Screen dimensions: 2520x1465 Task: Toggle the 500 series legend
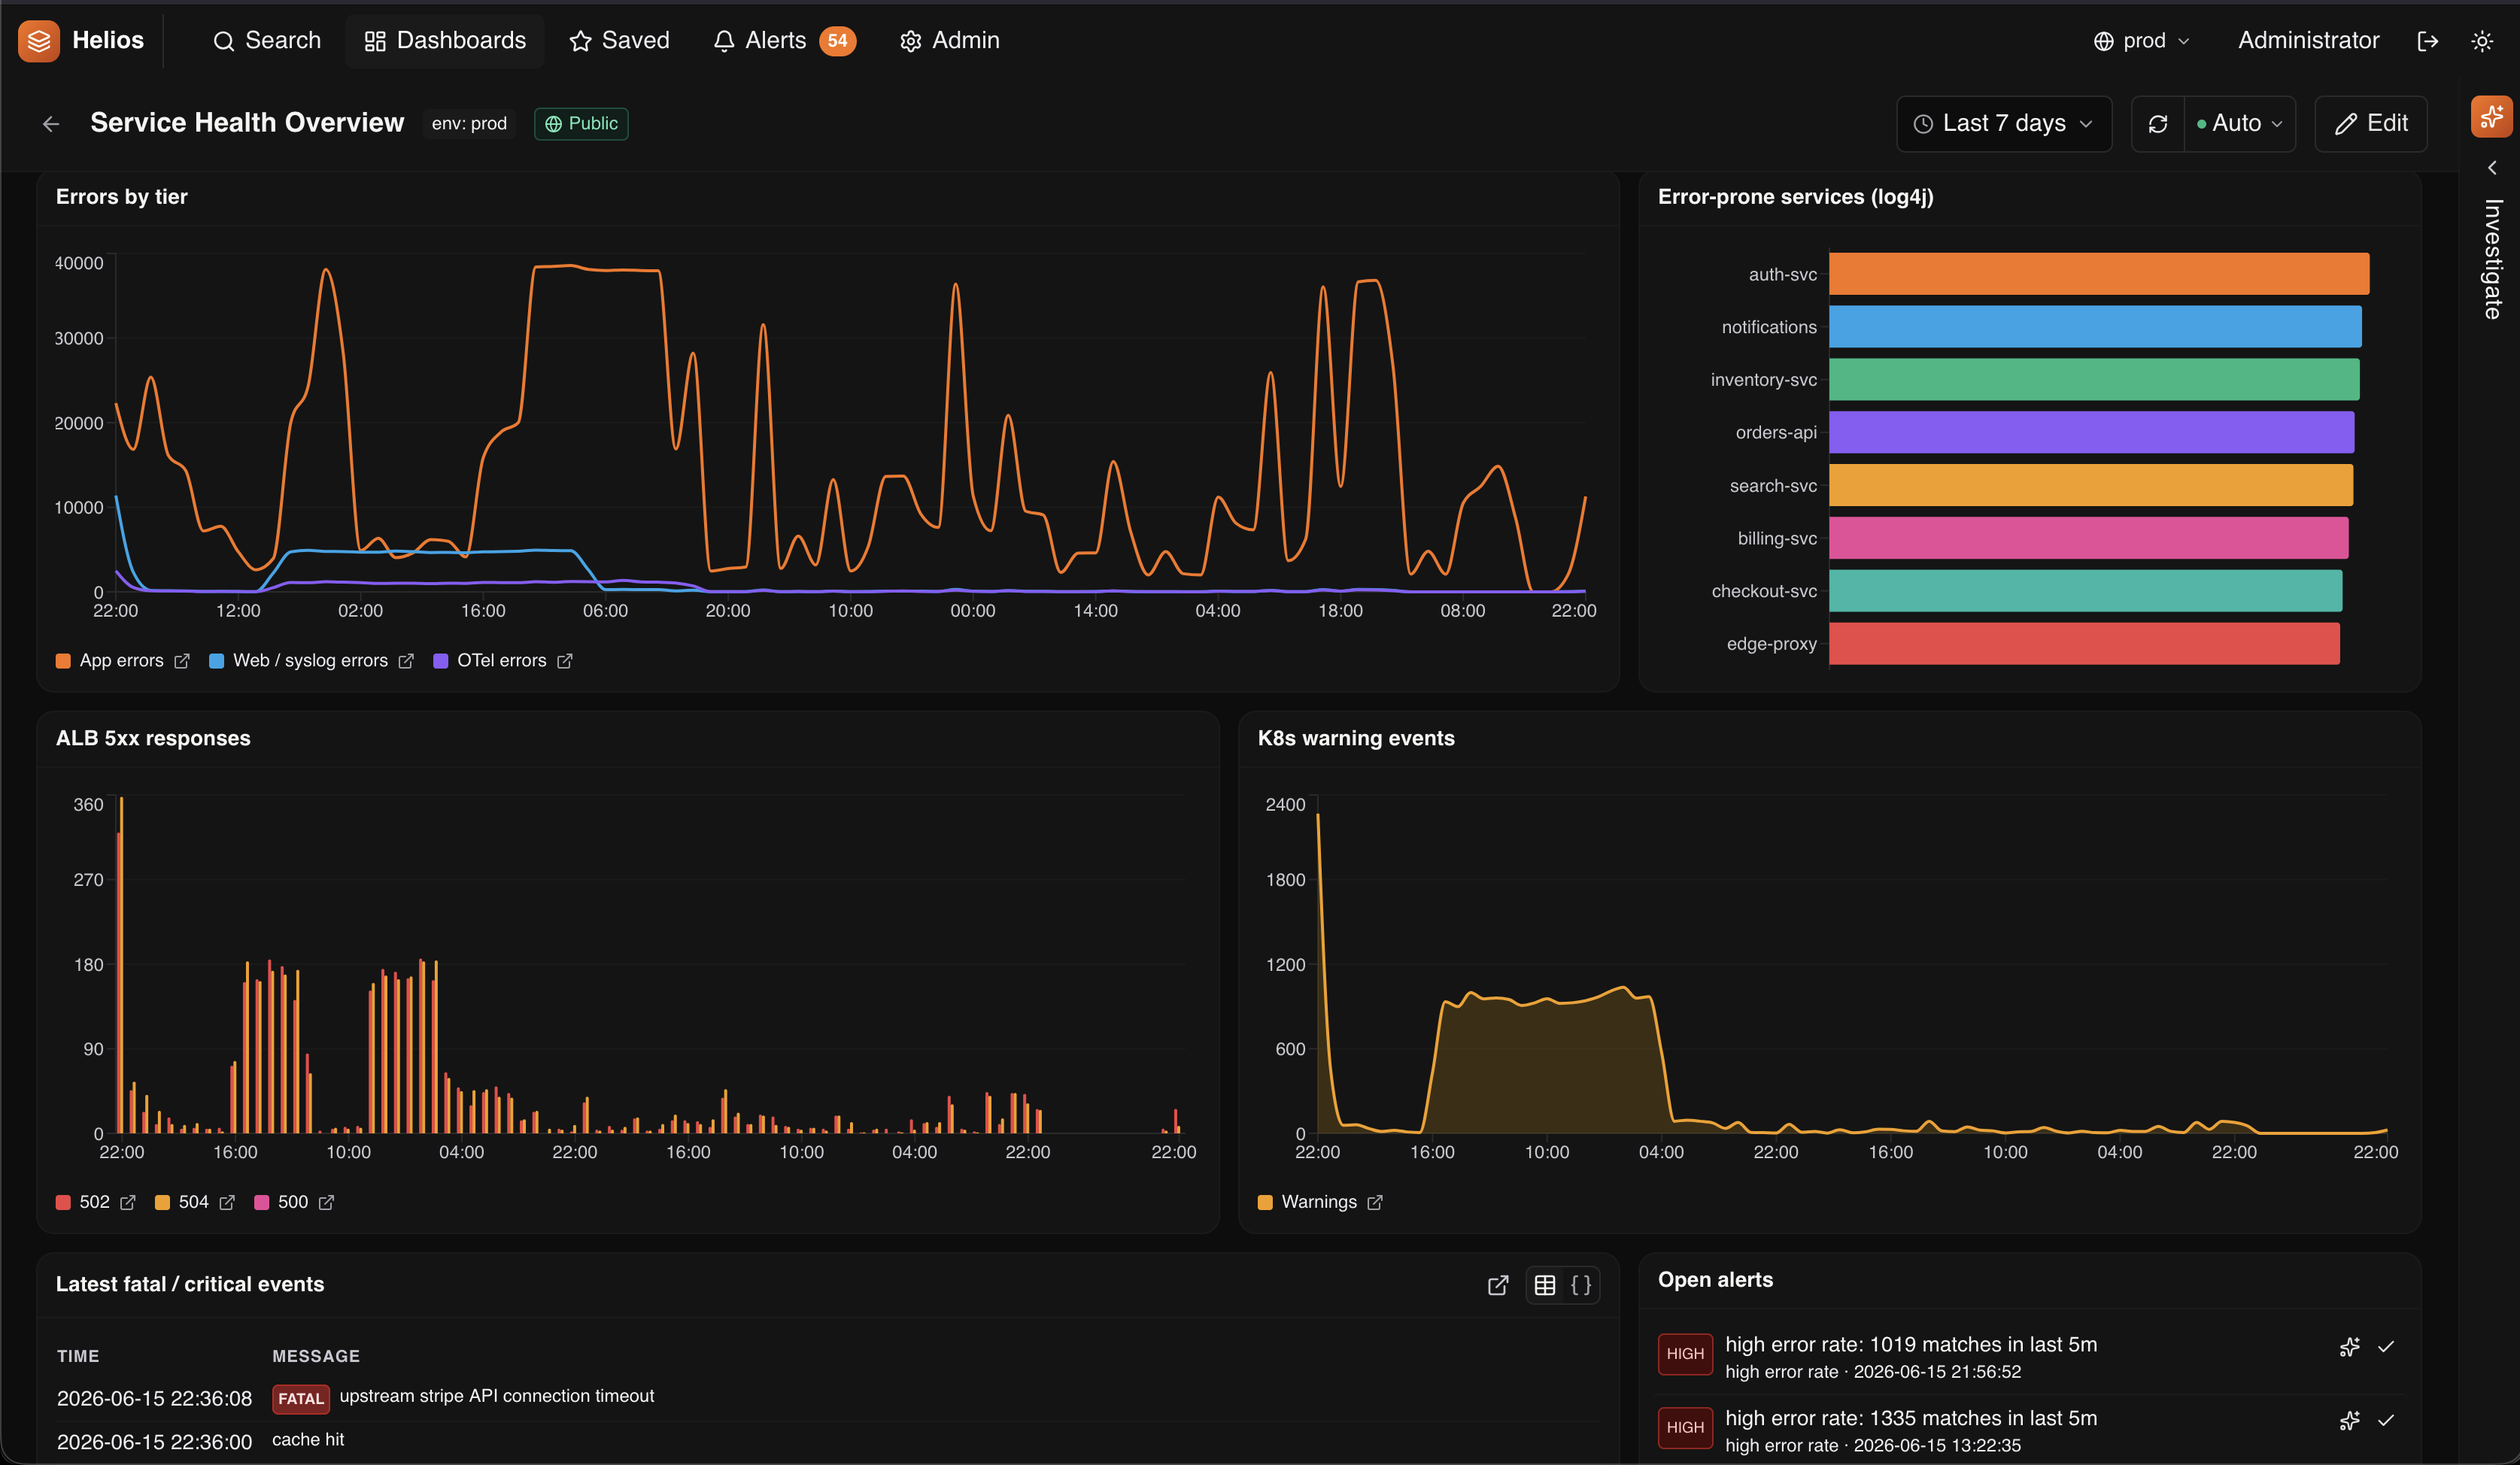(282, 1202)
